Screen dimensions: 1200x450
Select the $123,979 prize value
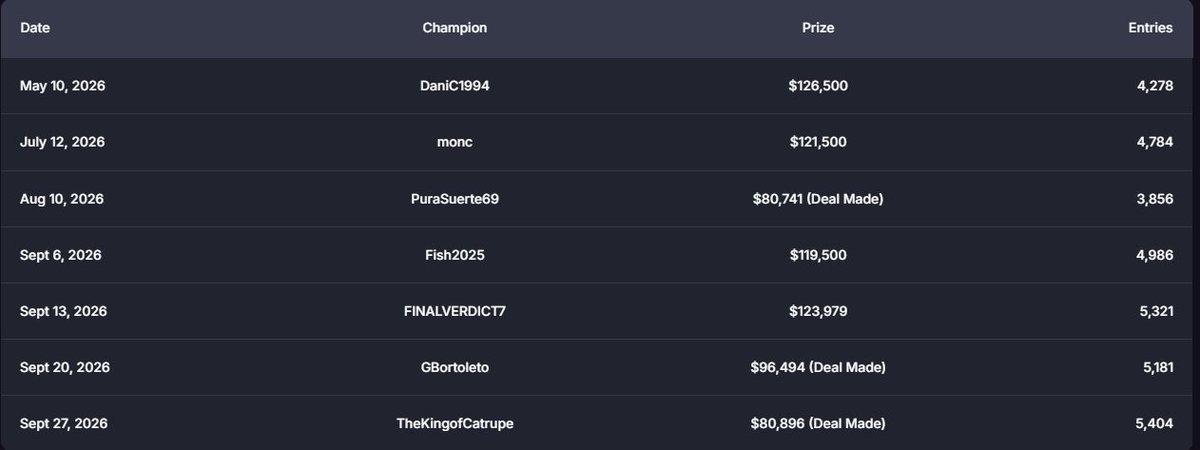coord(818,311)
